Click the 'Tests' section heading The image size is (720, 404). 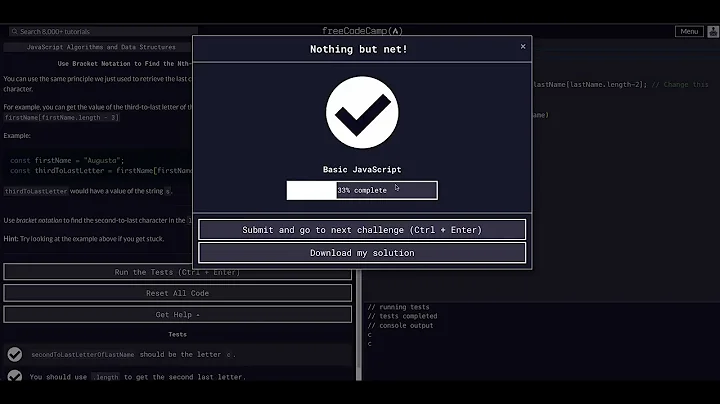[x=177, y=334]
